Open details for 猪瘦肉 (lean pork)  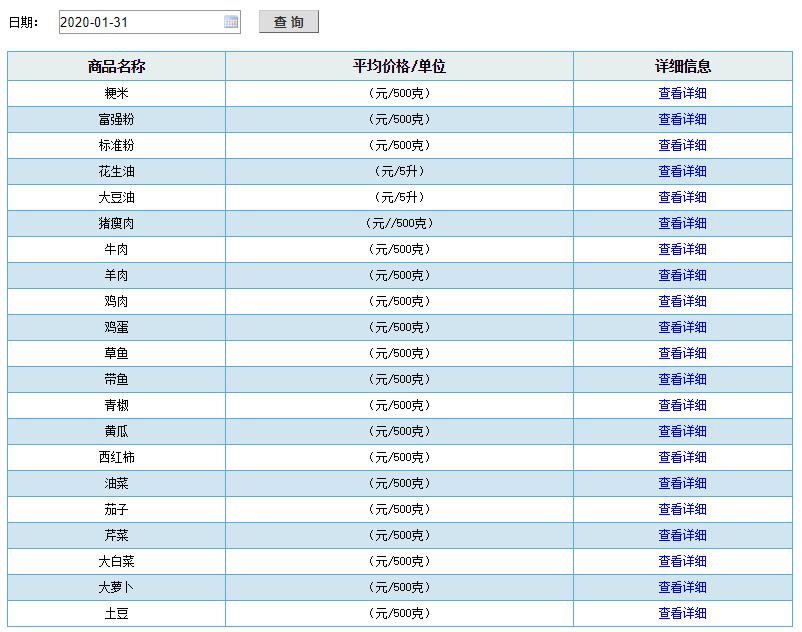click(x=683, y=222)
